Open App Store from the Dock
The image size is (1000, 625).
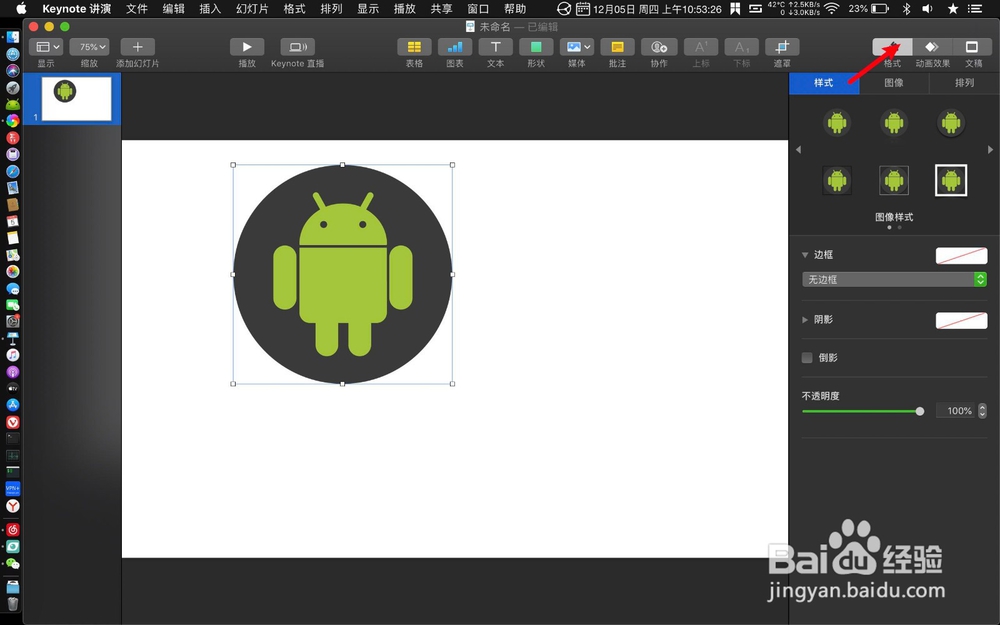pyautogui.click(x=13, y=404)
